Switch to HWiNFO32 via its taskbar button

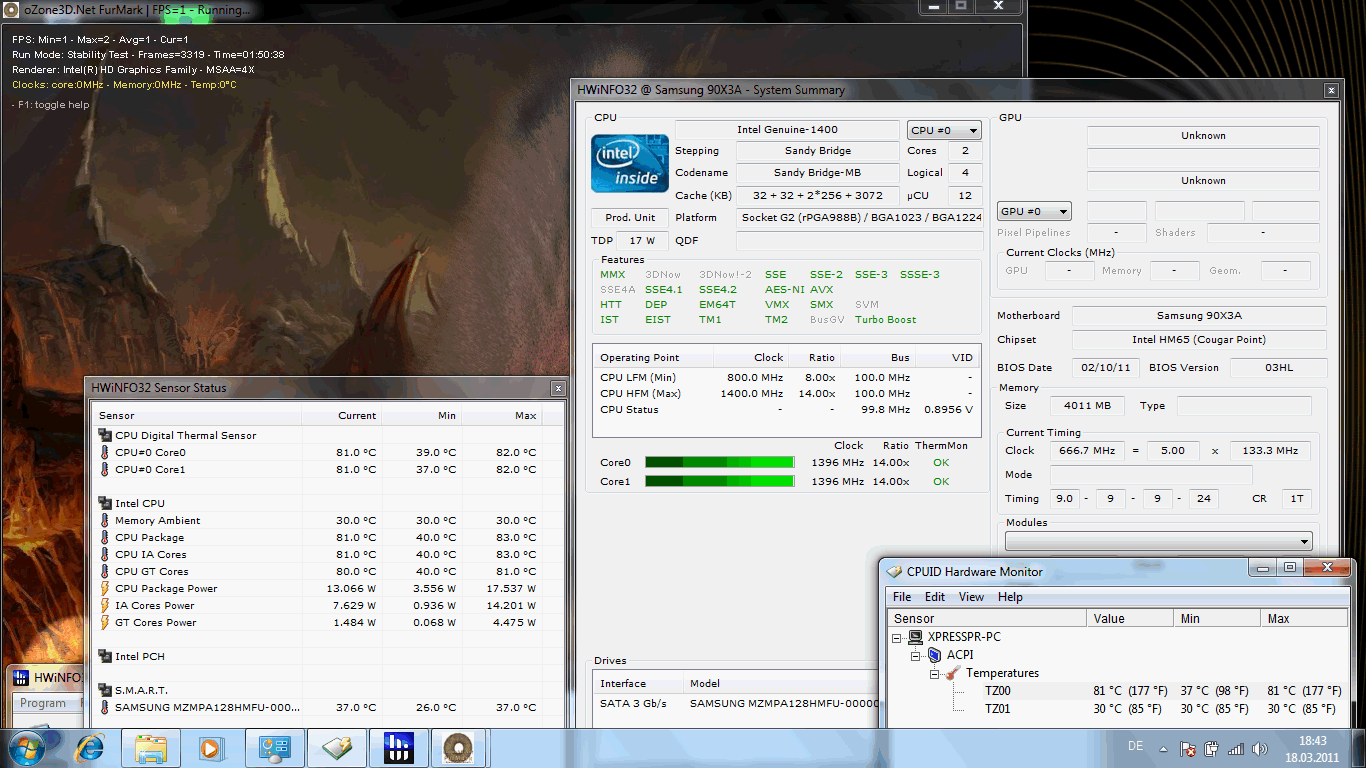399,748
